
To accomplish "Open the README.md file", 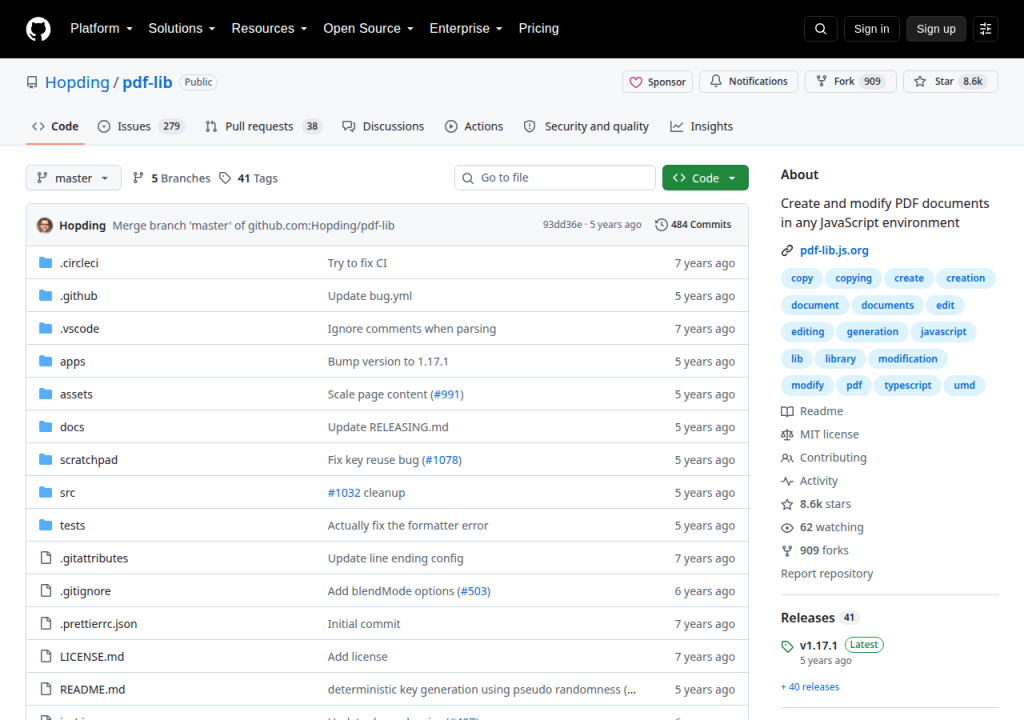I will pos(92,689).
